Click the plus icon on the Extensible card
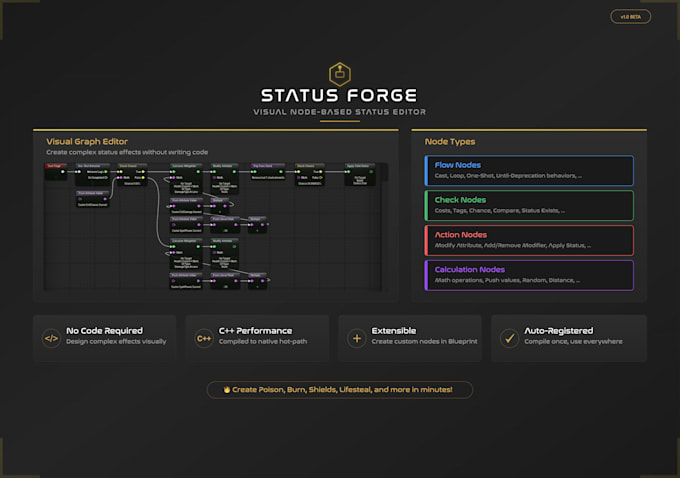Image resolution: width=680 pixels, height=478 pixels. coord(357,338)
